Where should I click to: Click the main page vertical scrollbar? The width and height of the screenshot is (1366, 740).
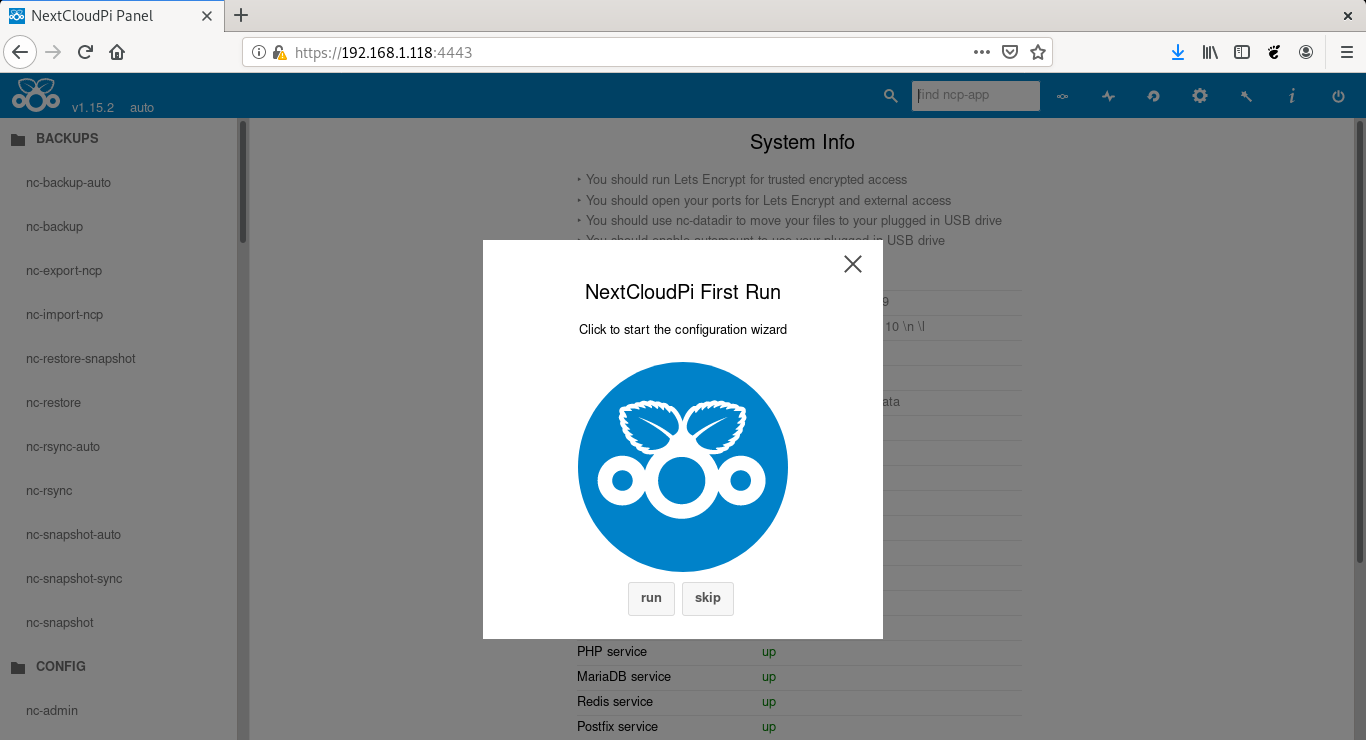point(1359,340)
